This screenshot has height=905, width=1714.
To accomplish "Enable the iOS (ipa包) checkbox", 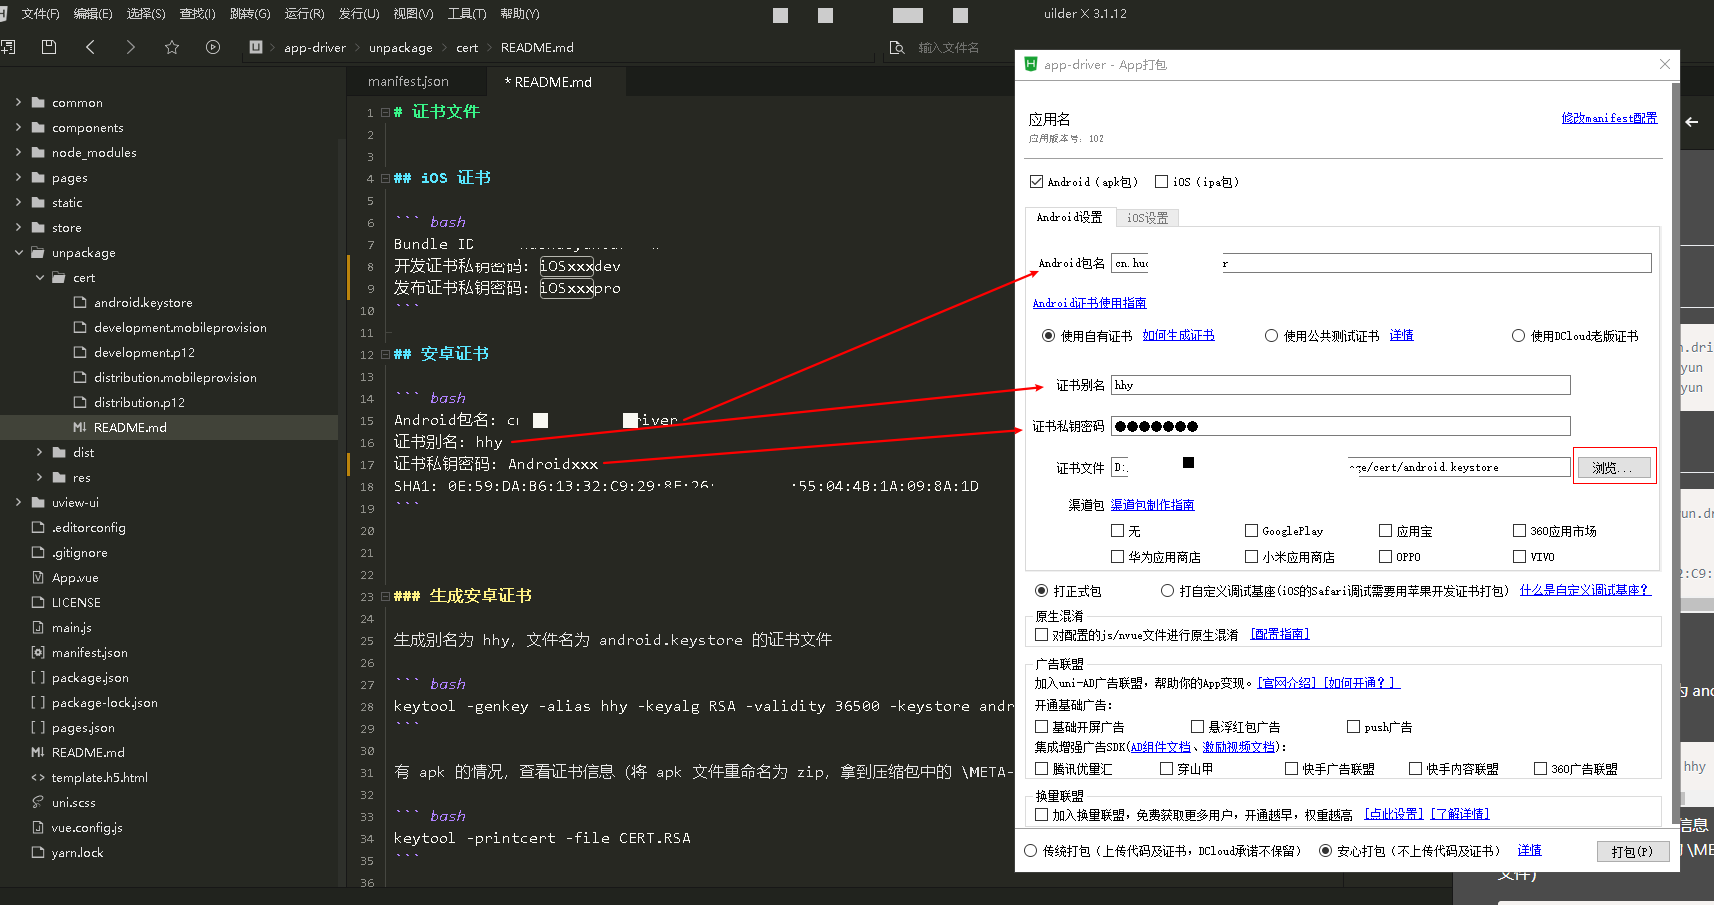I will pyautogui.click(x=1161, y=182).
